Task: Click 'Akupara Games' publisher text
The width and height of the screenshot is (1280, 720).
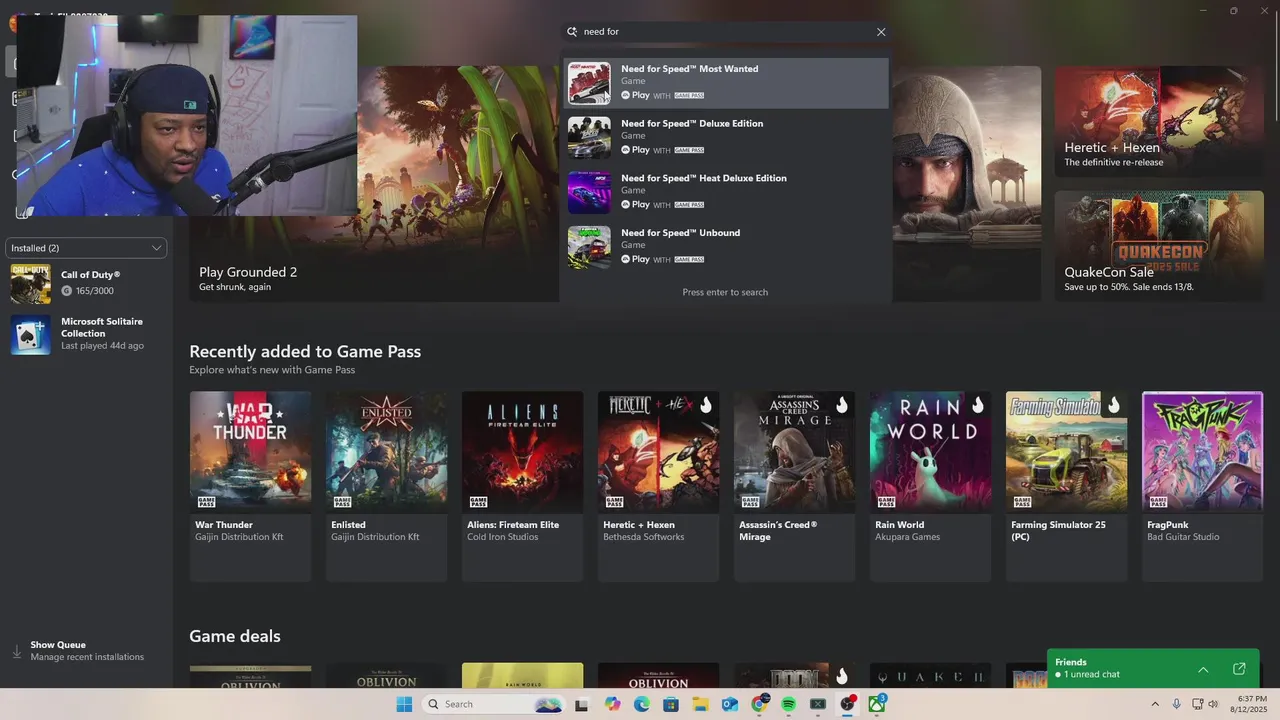Action: click(x=906, y=537)
